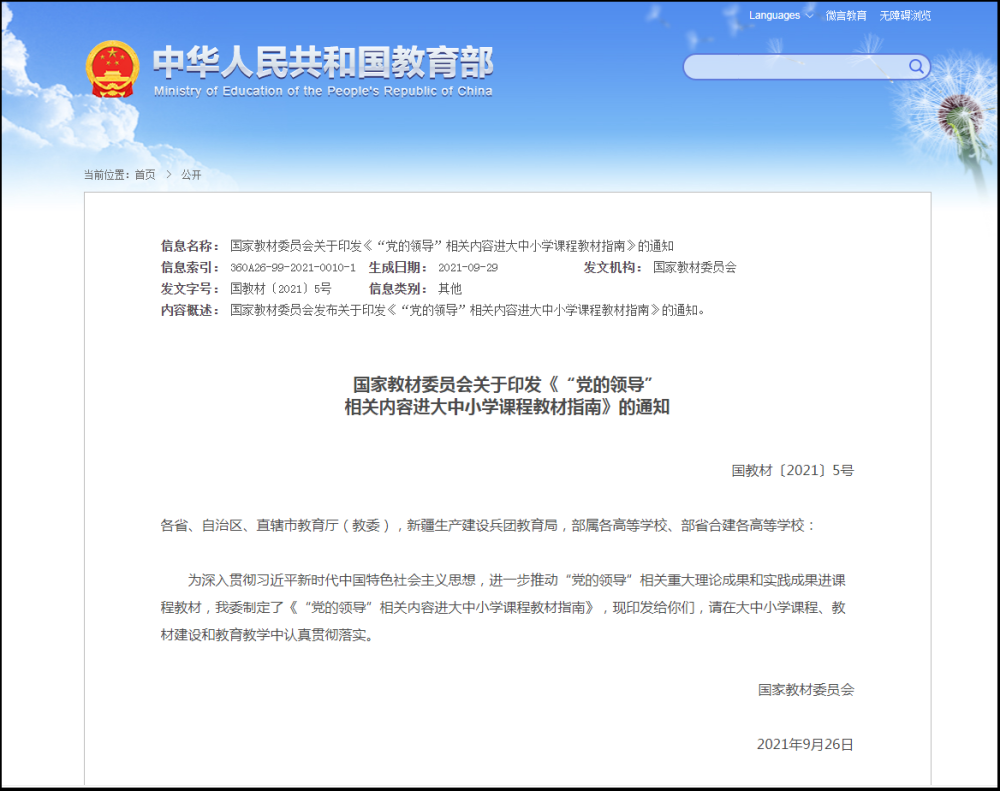Click the breadcrumb arrow separator after 首页
This screenshot has height=791, width=1000.
click(168, 174)
